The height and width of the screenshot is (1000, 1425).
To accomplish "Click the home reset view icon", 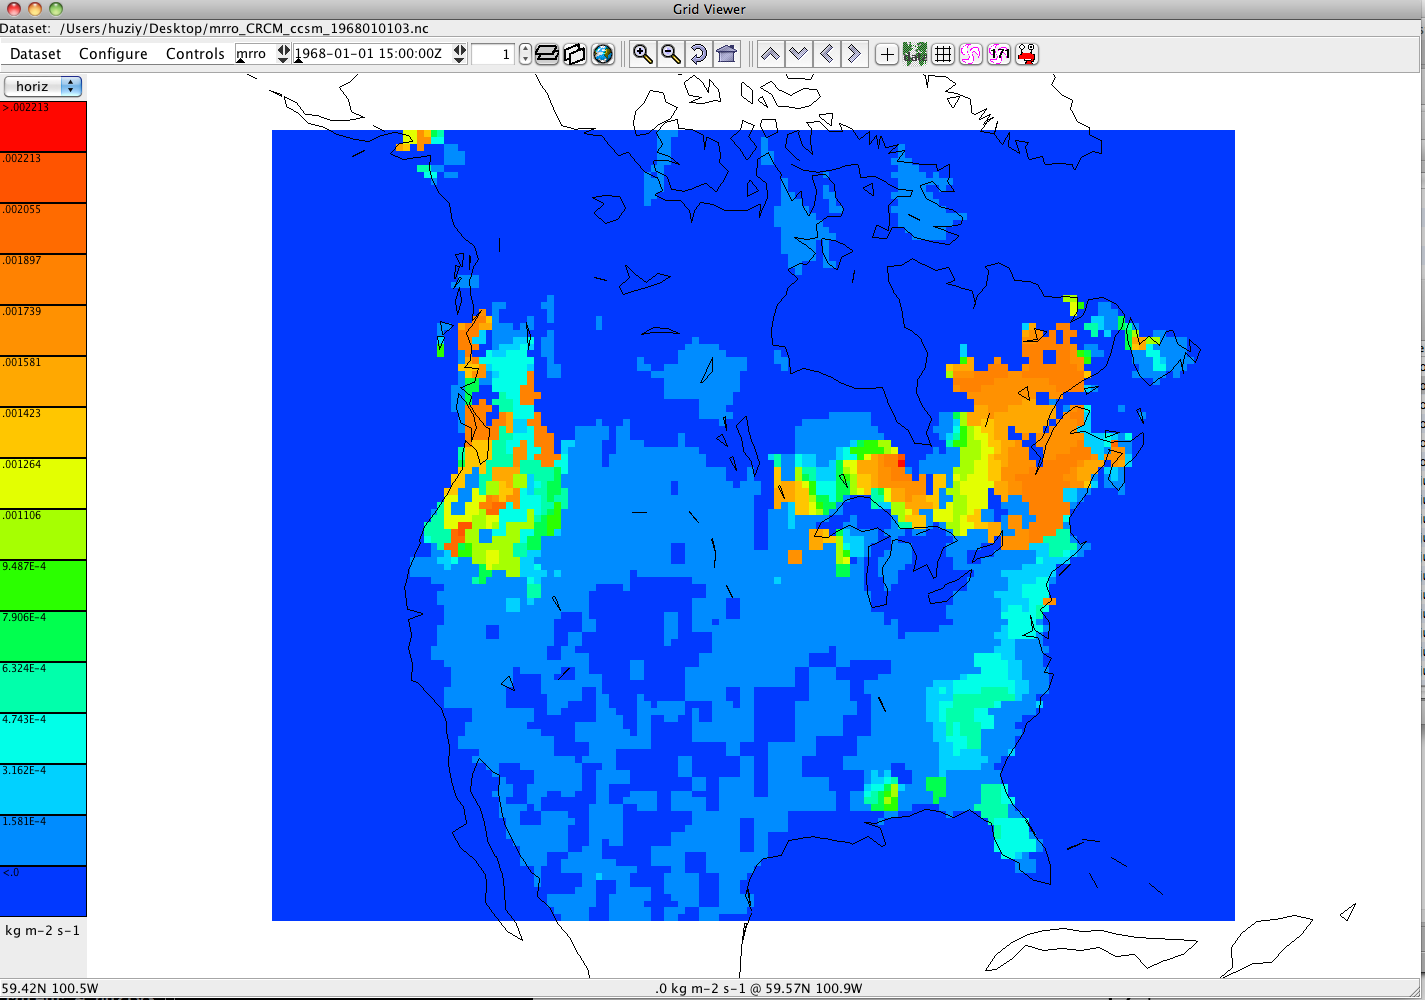I will pos(727,54).
